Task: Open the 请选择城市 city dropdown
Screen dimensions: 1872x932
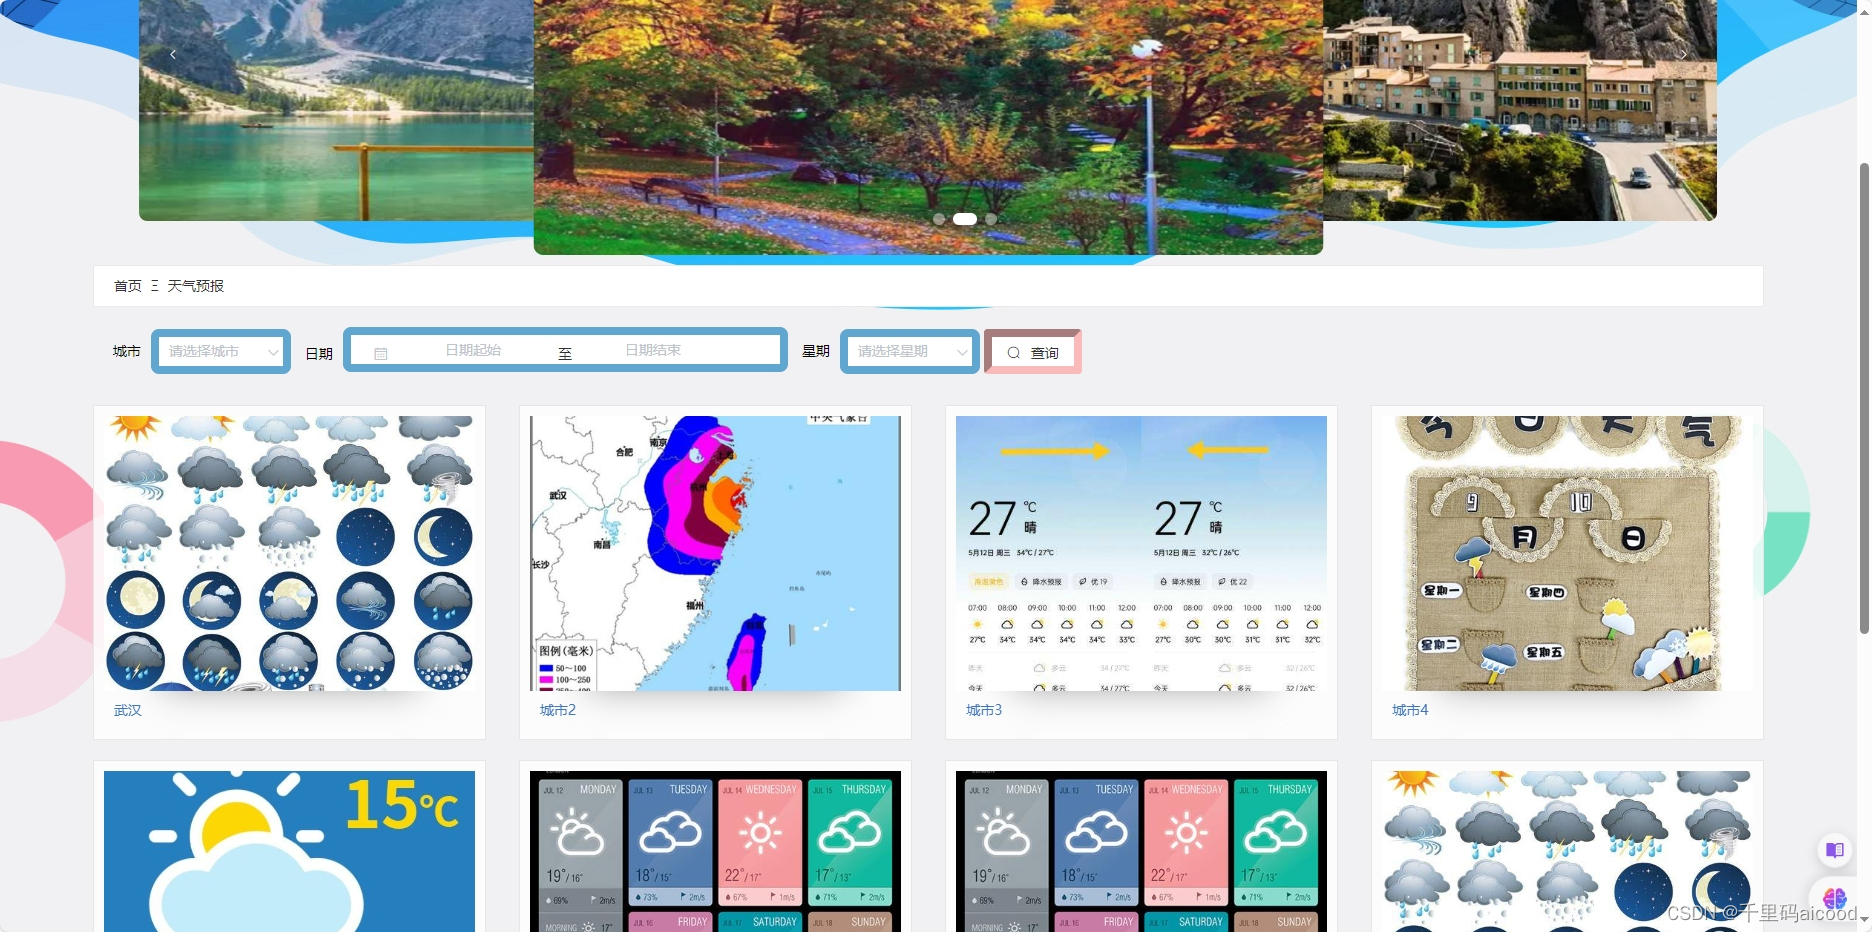Action: tap(221, 351)
